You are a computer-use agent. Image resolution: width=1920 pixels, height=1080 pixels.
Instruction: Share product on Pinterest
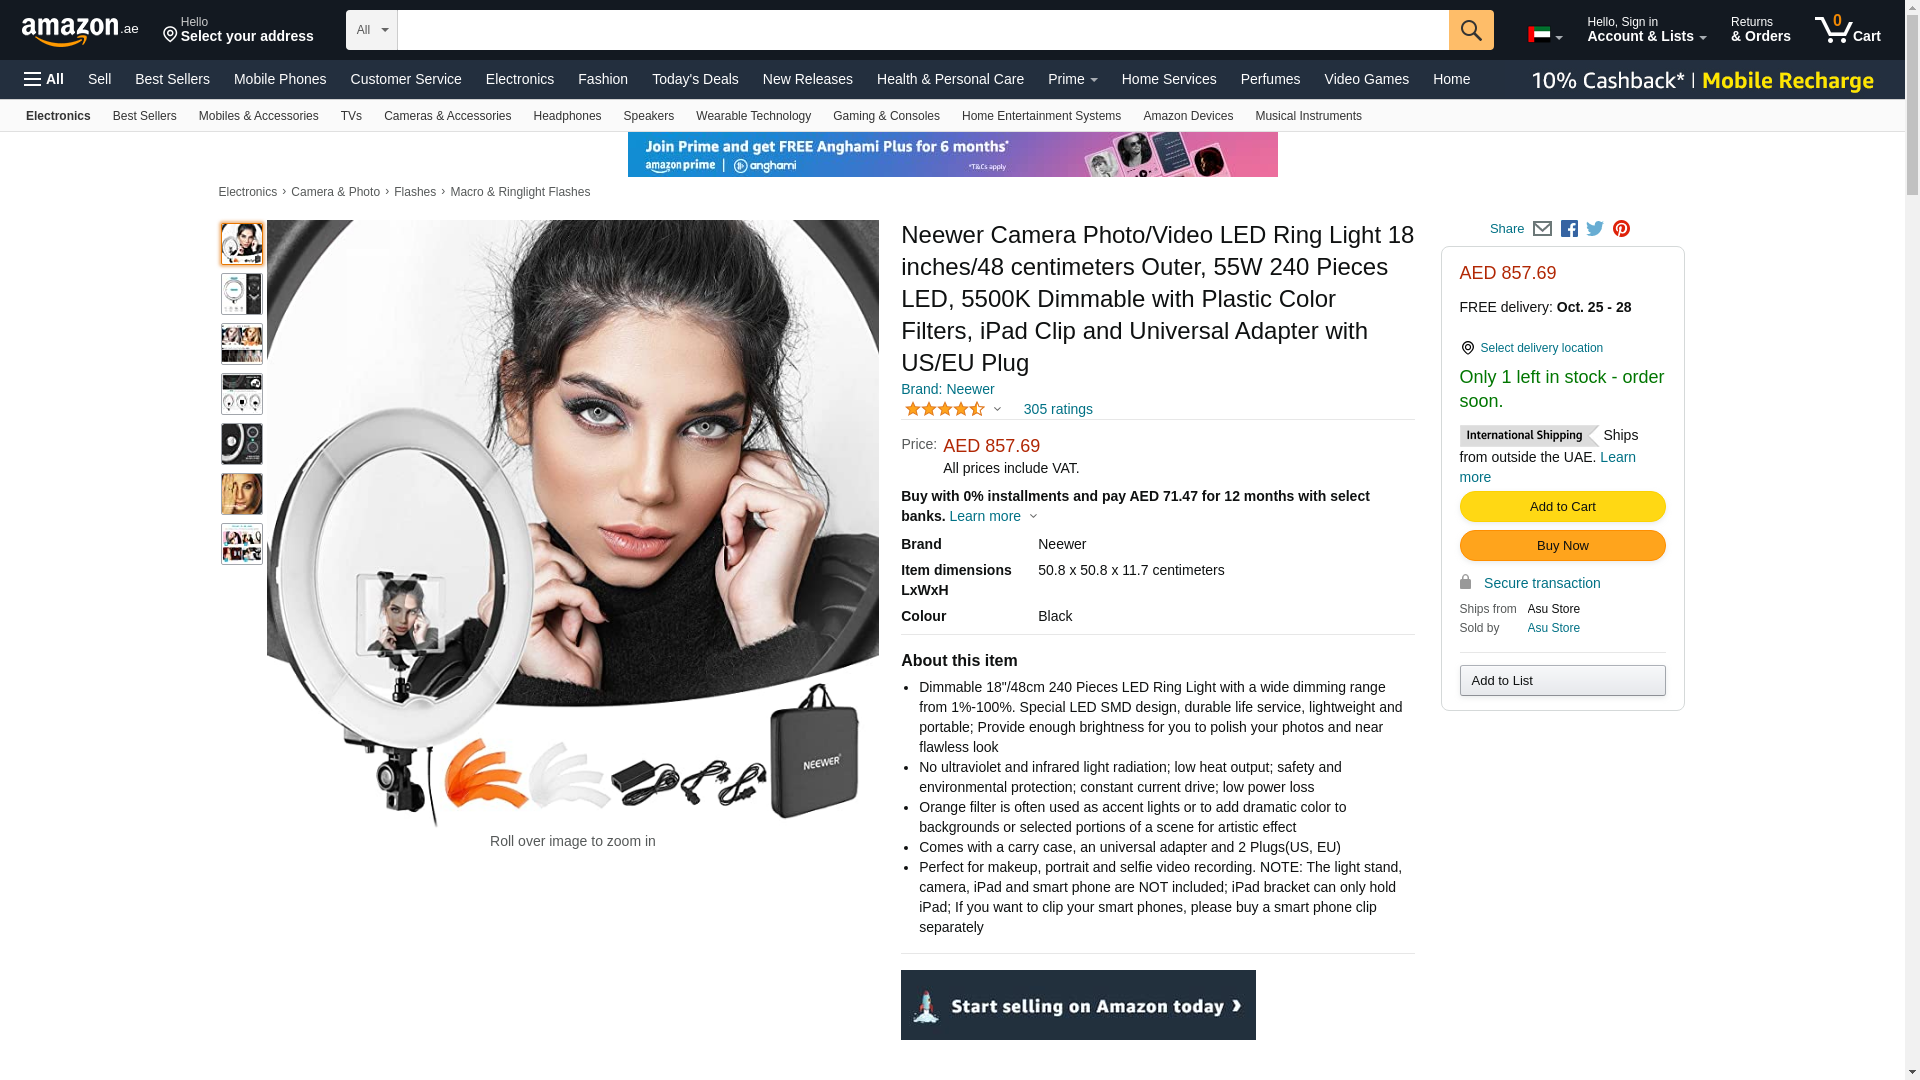click(x=1621, y=229)
